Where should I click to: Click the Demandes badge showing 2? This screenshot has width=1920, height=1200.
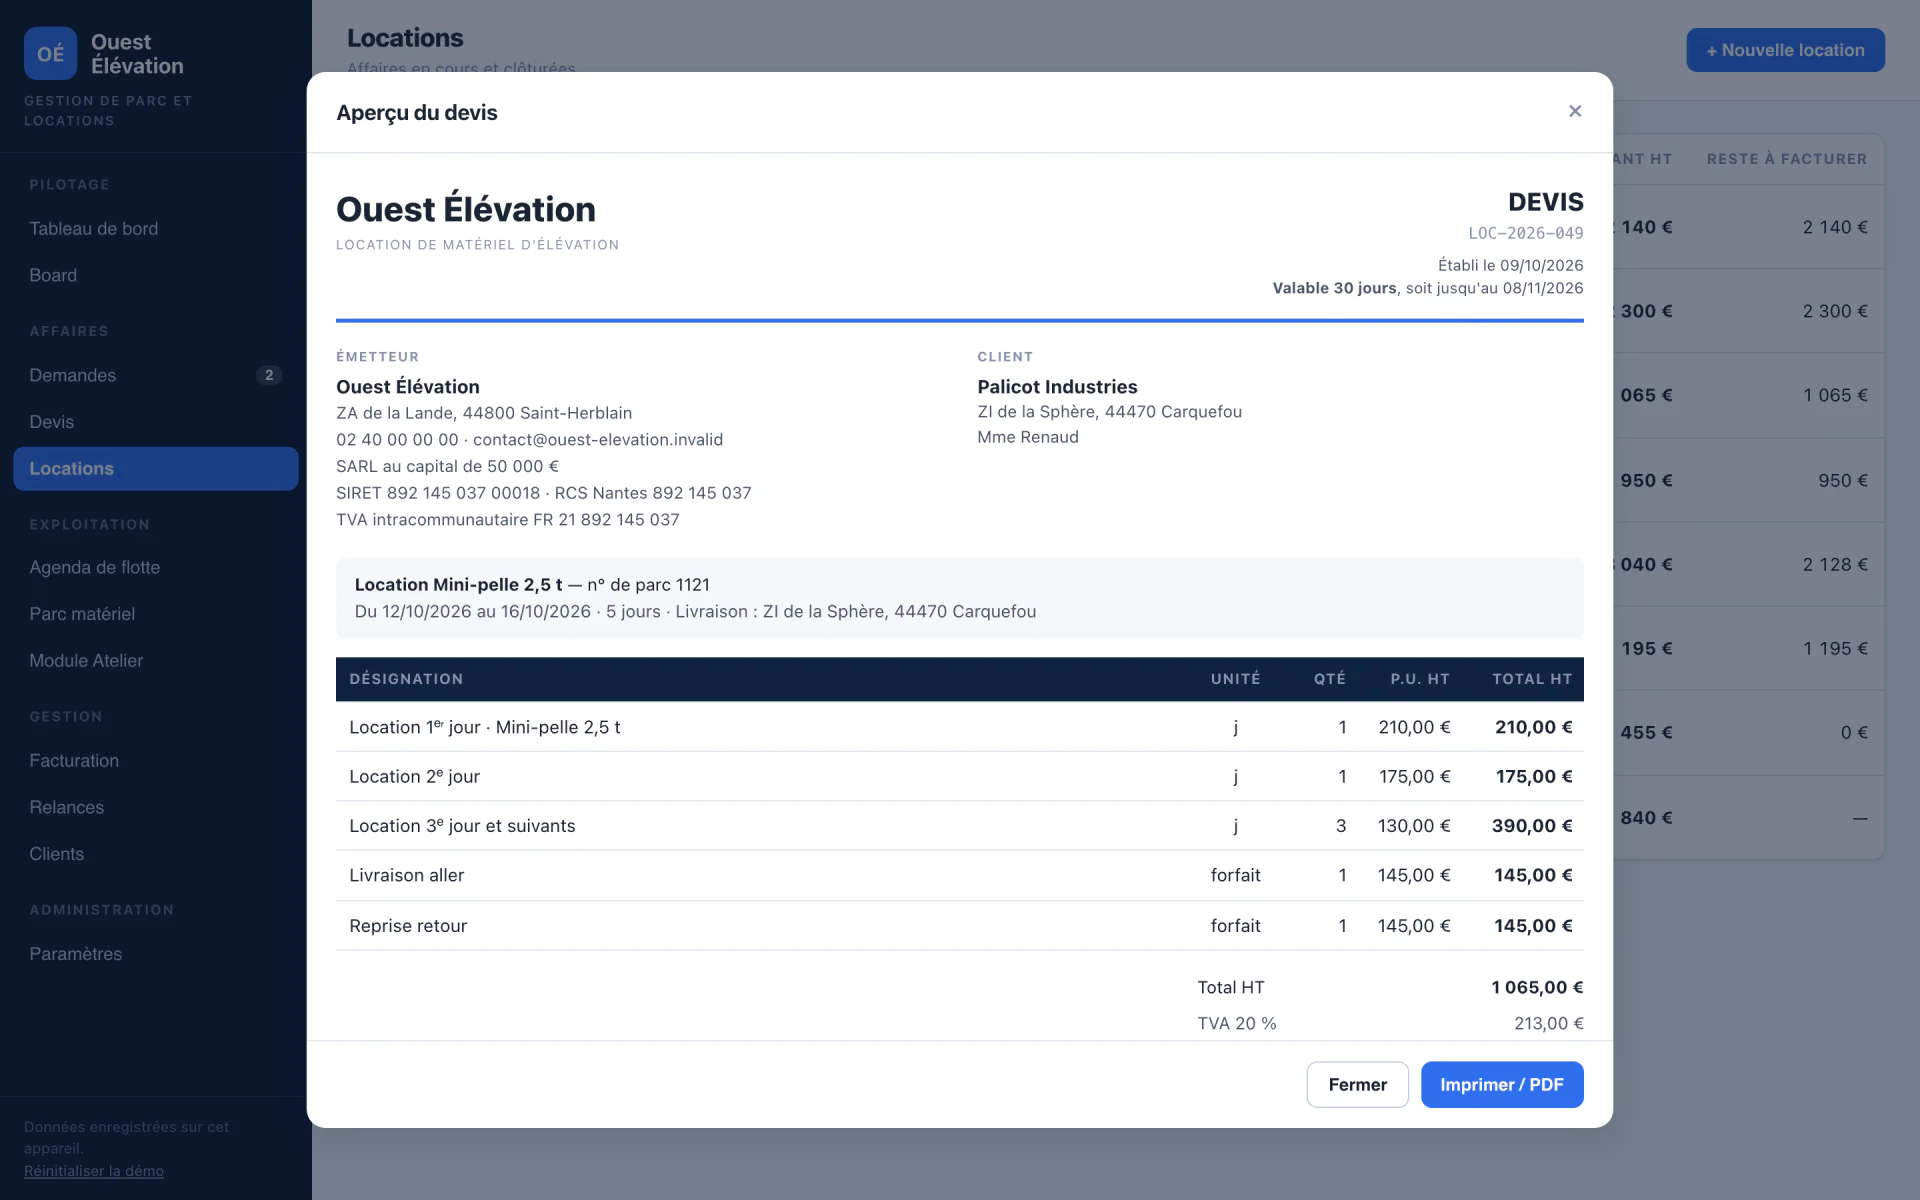tap(269, 375)
